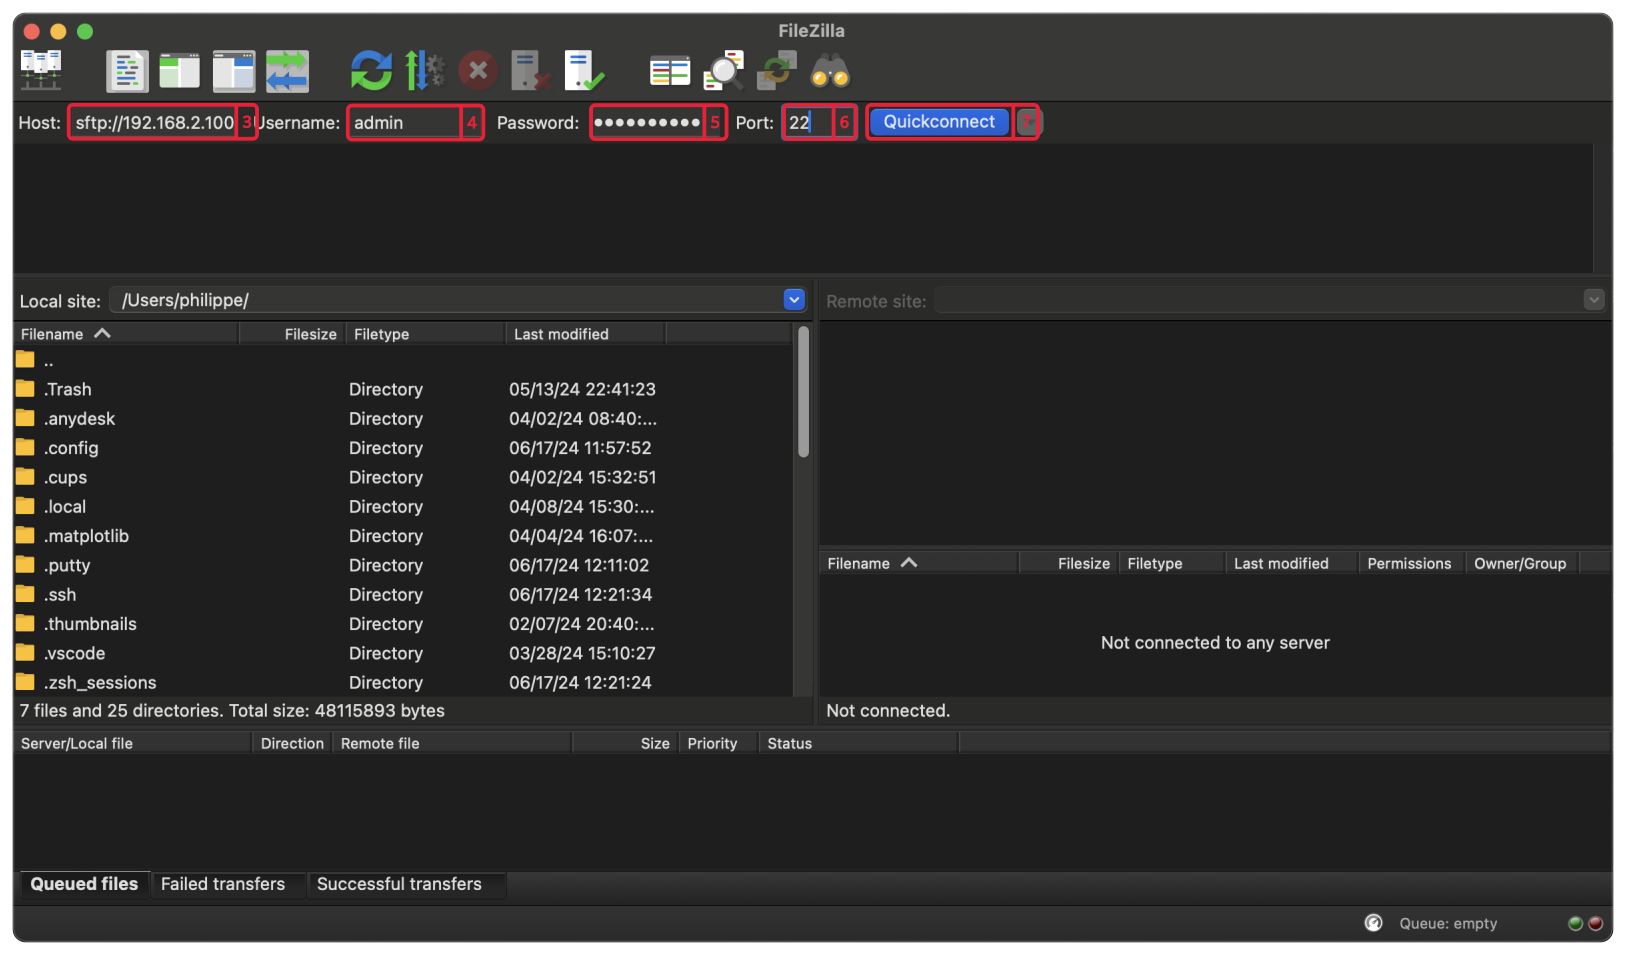Click the Quickconnect button
Viewport: 1626px width, 955px height.
pos(939,122)
